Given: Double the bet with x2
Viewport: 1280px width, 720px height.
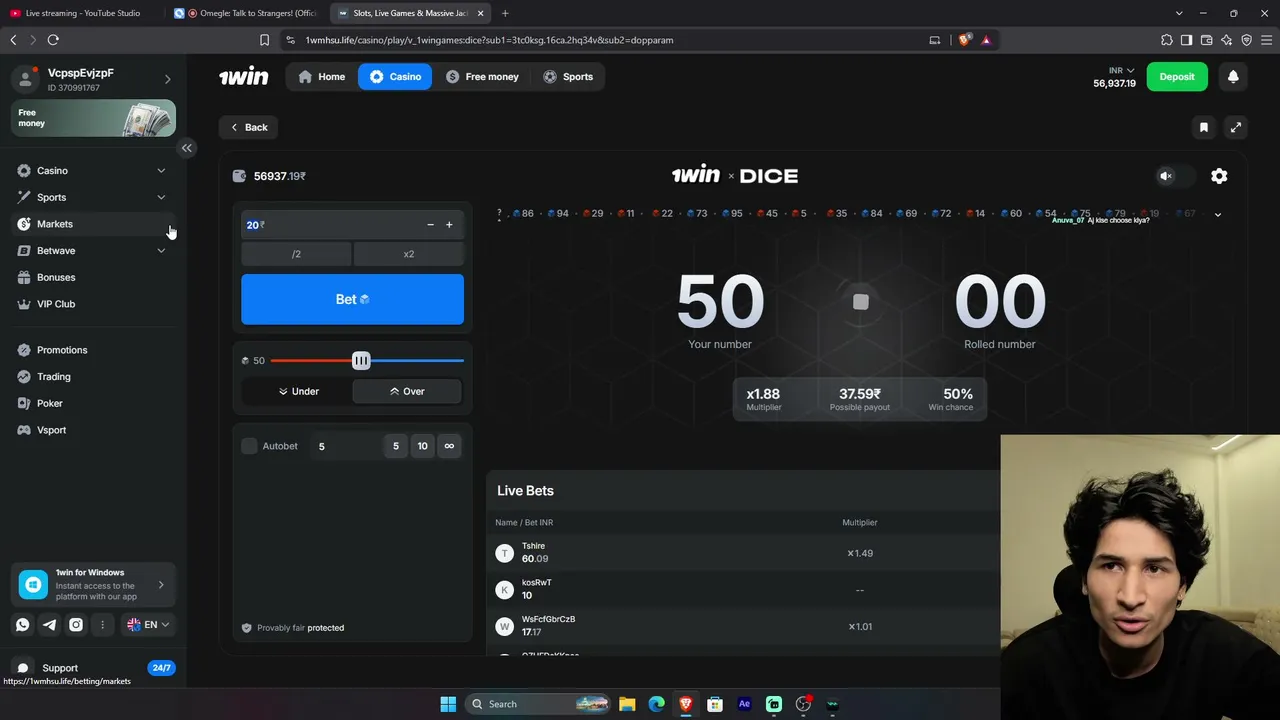Looking at the screenshot, I should pyautogui.click(x=409, y=254).
